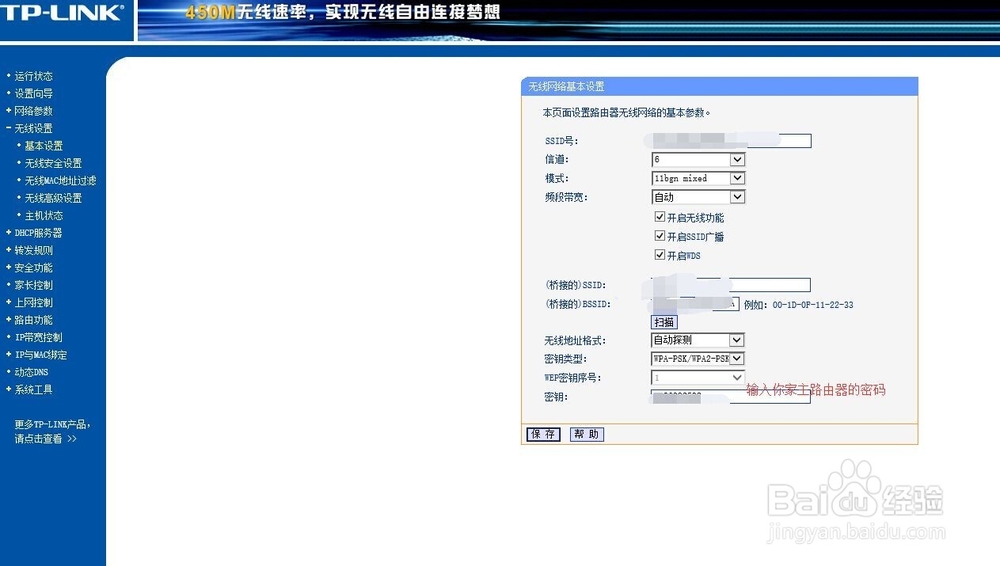
Task: Open the 无线地址格式 dropdown
Action: point(698,340)
